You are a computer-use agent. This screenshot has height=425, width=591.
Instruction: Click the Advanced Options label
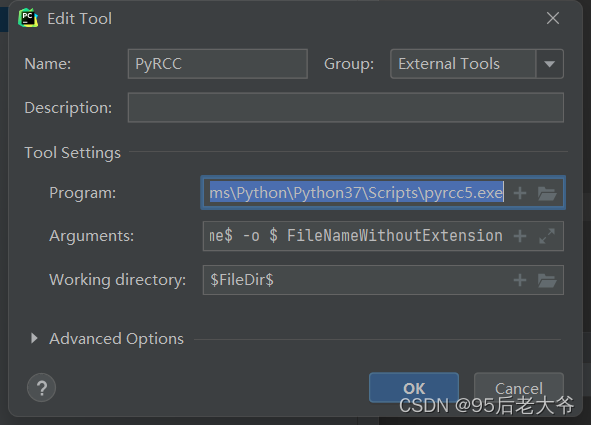116,339
